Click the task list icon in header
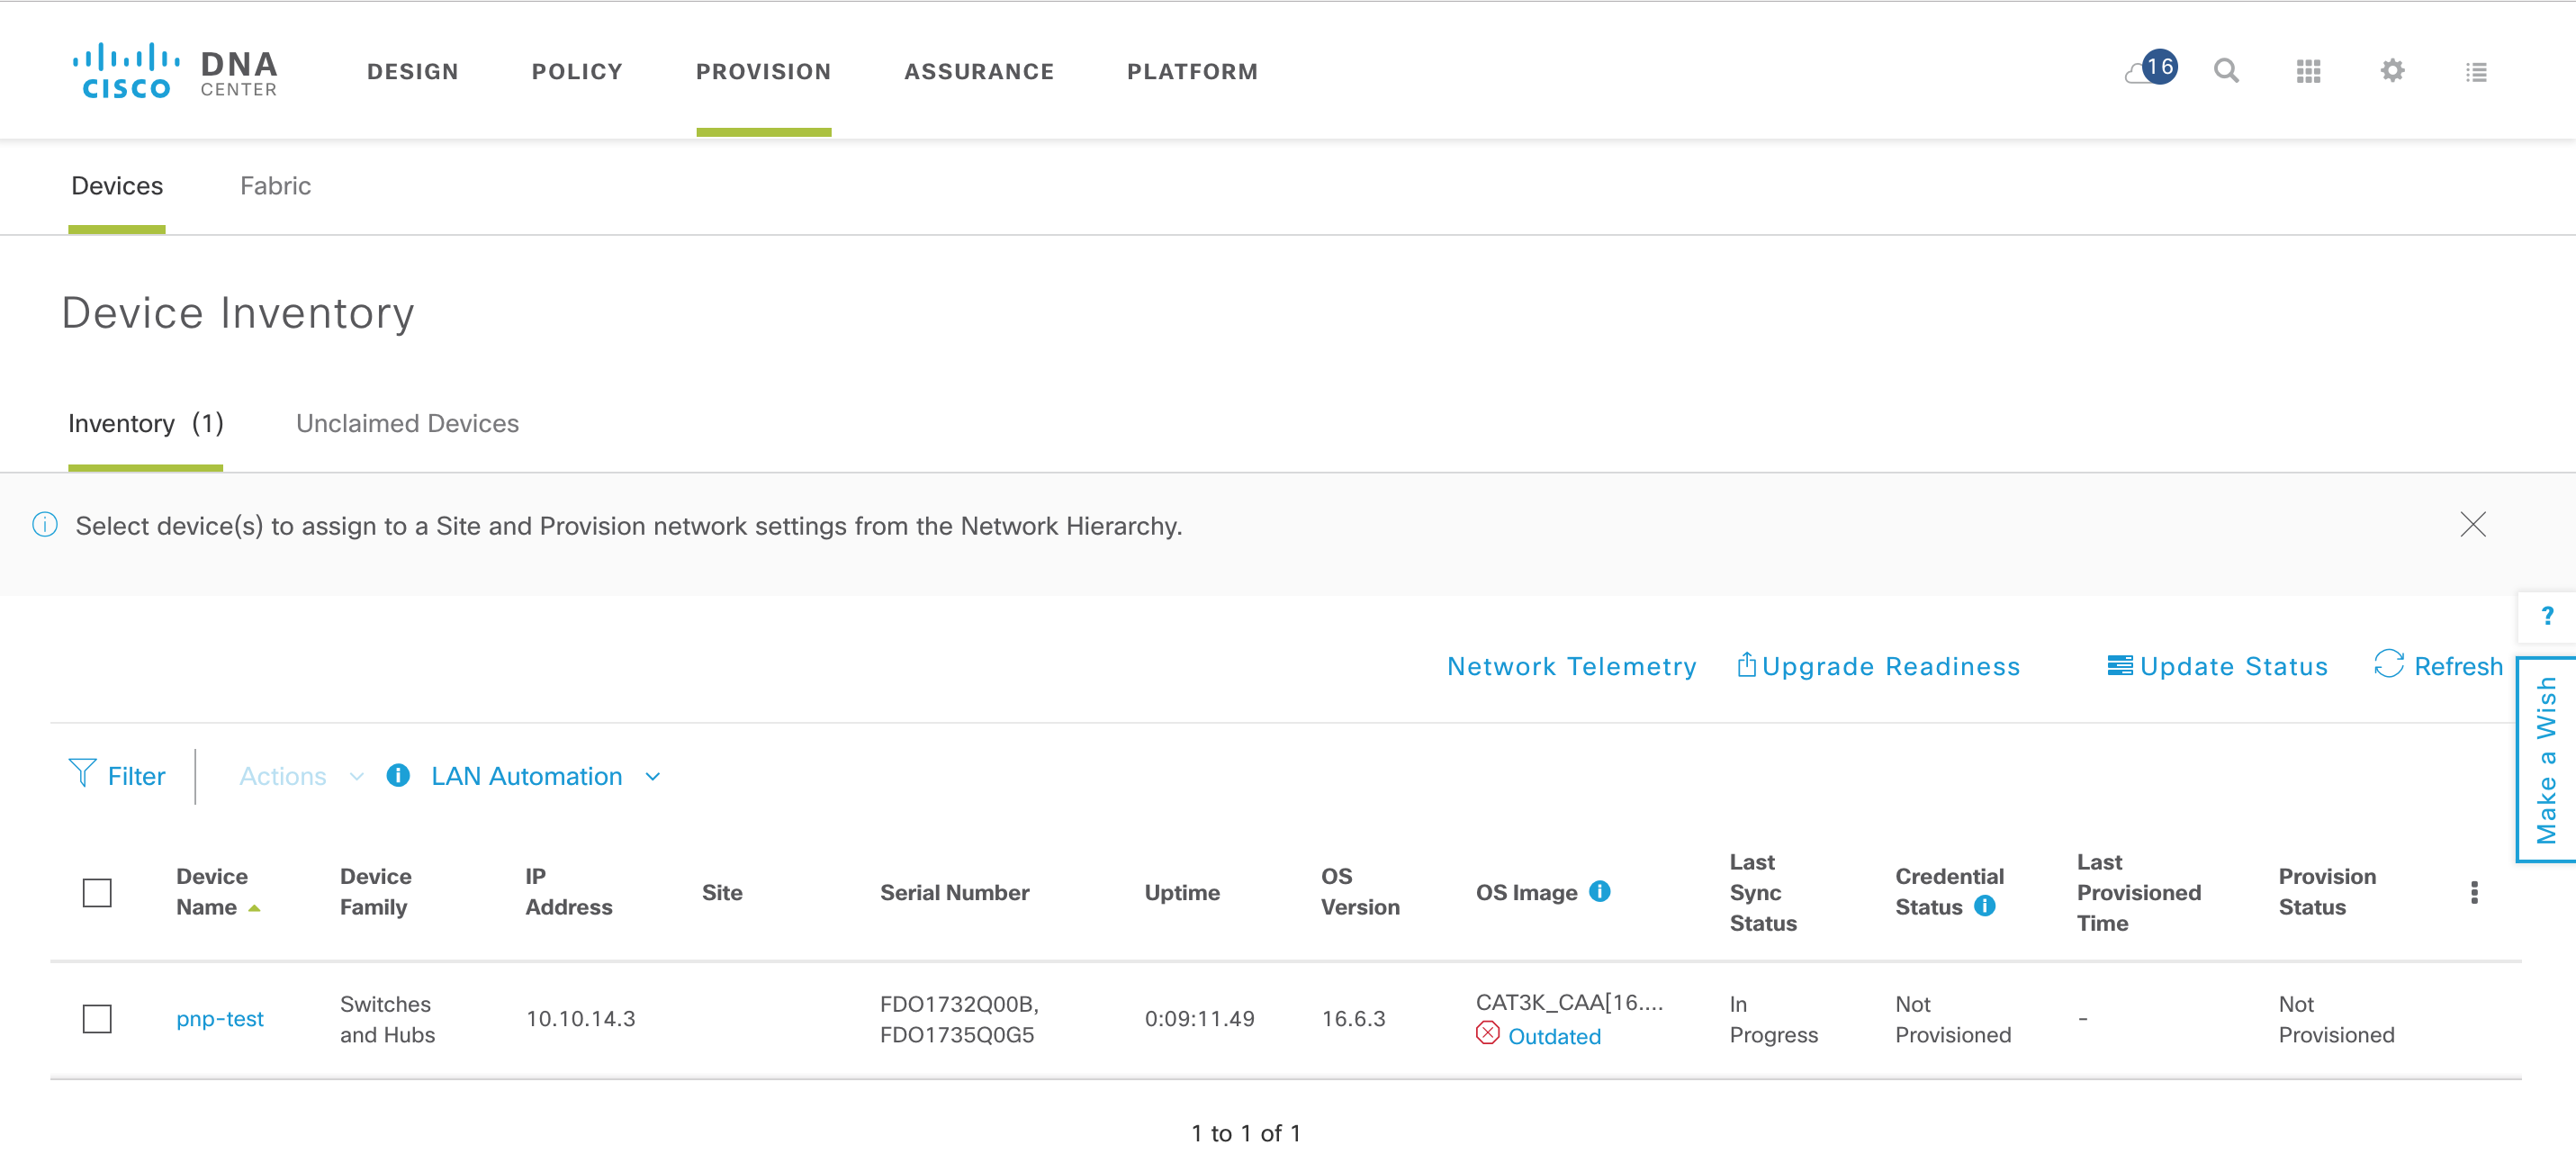This screenshot has height=1163, width=2576. [x=2475, y=72]
